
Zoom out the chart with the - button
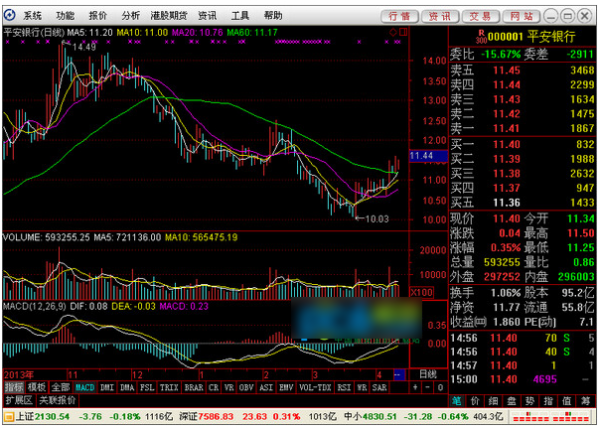[x=428, y=387]
